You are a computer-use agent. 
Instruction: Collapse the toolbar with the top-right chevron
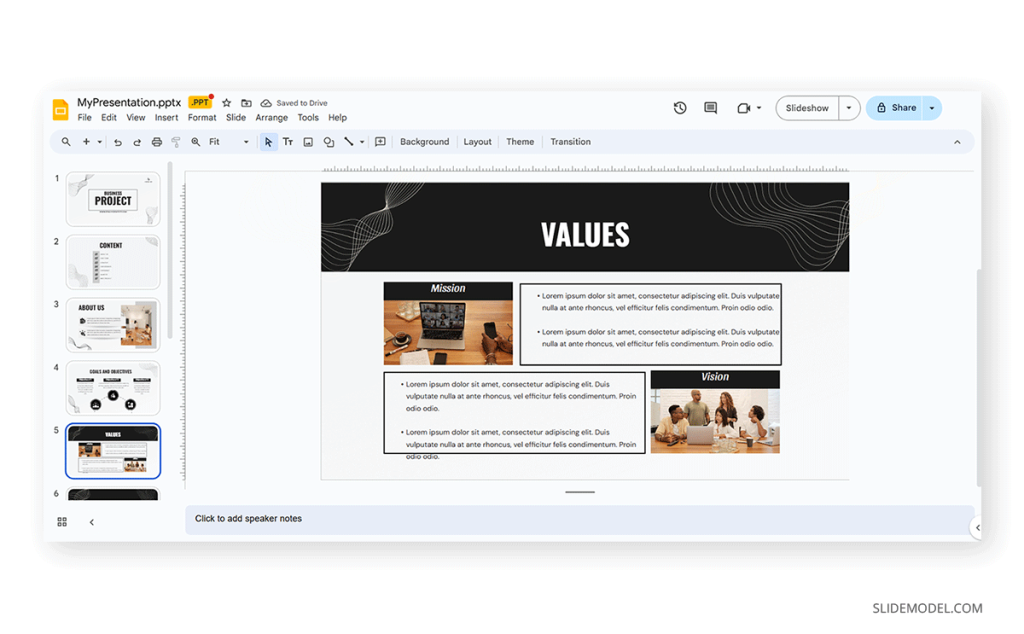coord(957,141)
